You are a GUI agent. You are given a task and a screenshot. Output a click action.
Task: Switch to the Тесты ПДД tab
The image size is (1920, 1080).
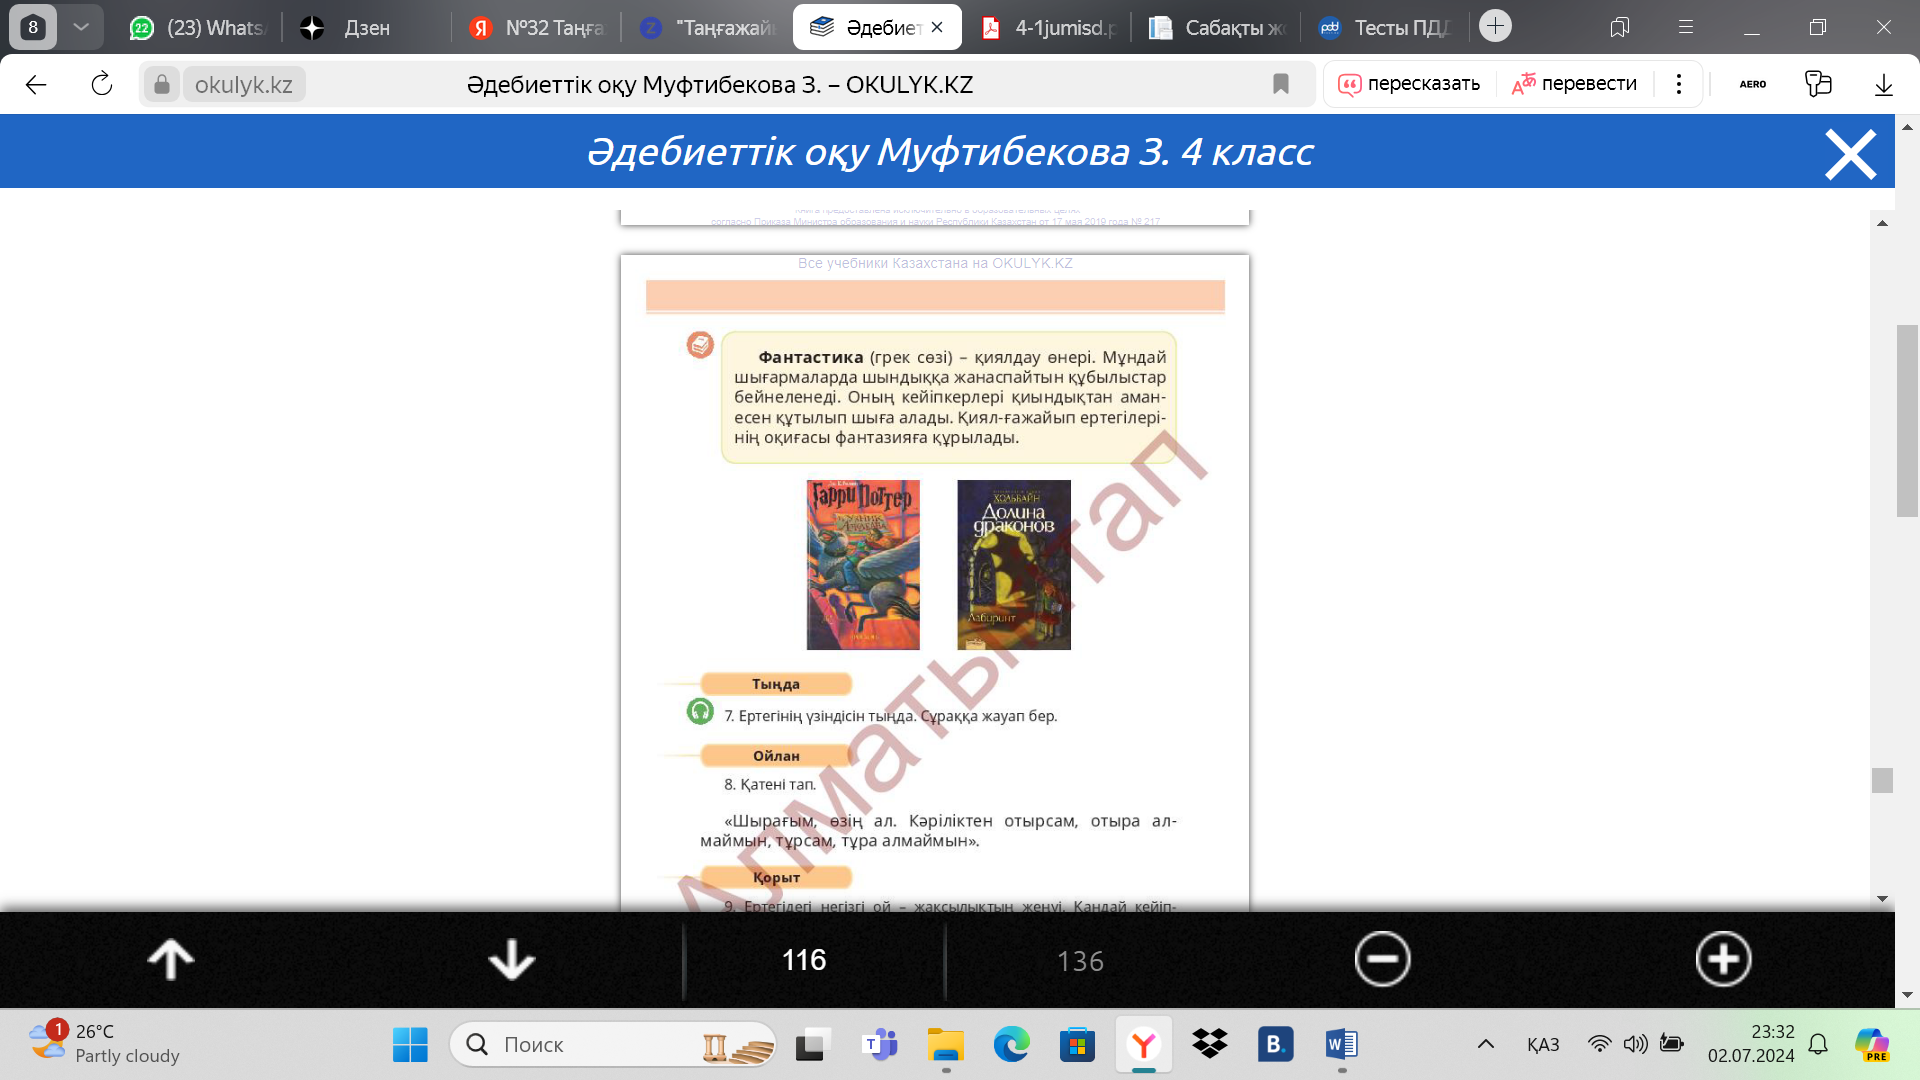pyautogui.click(x=1385, y=28)
